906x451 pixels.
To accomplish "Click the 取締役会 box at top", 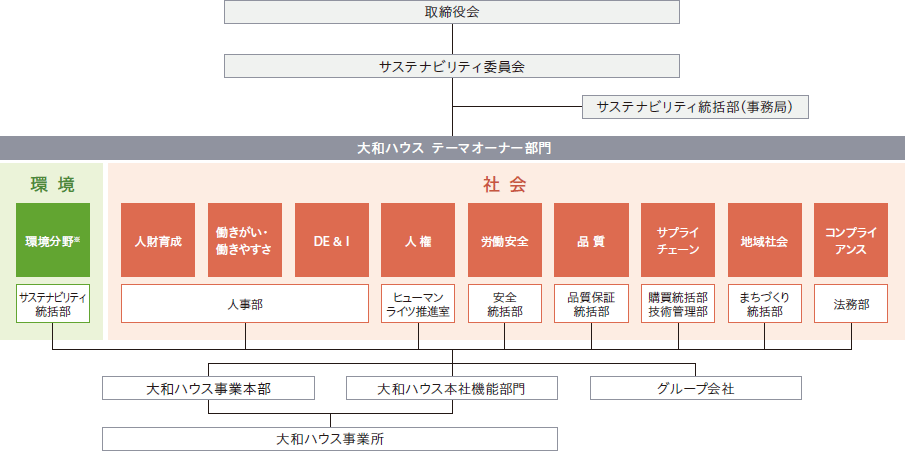I will tap(452, 13).
